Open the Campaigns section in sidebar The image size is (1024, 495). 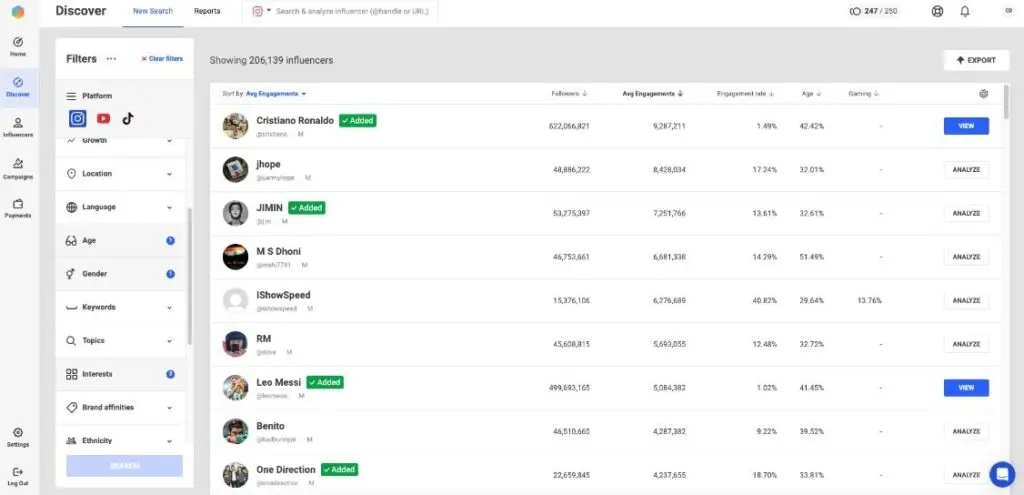(18, 167)
